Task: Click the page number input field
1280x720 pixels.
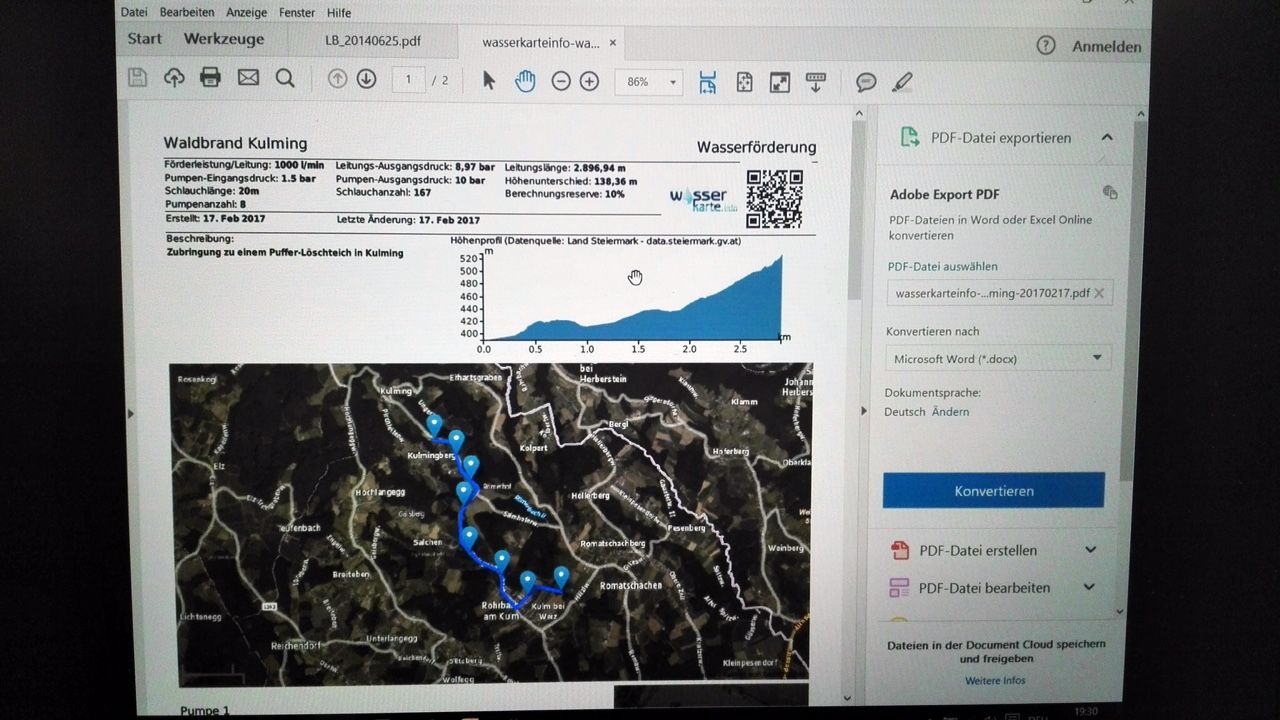Action: [x=409, y=80]
